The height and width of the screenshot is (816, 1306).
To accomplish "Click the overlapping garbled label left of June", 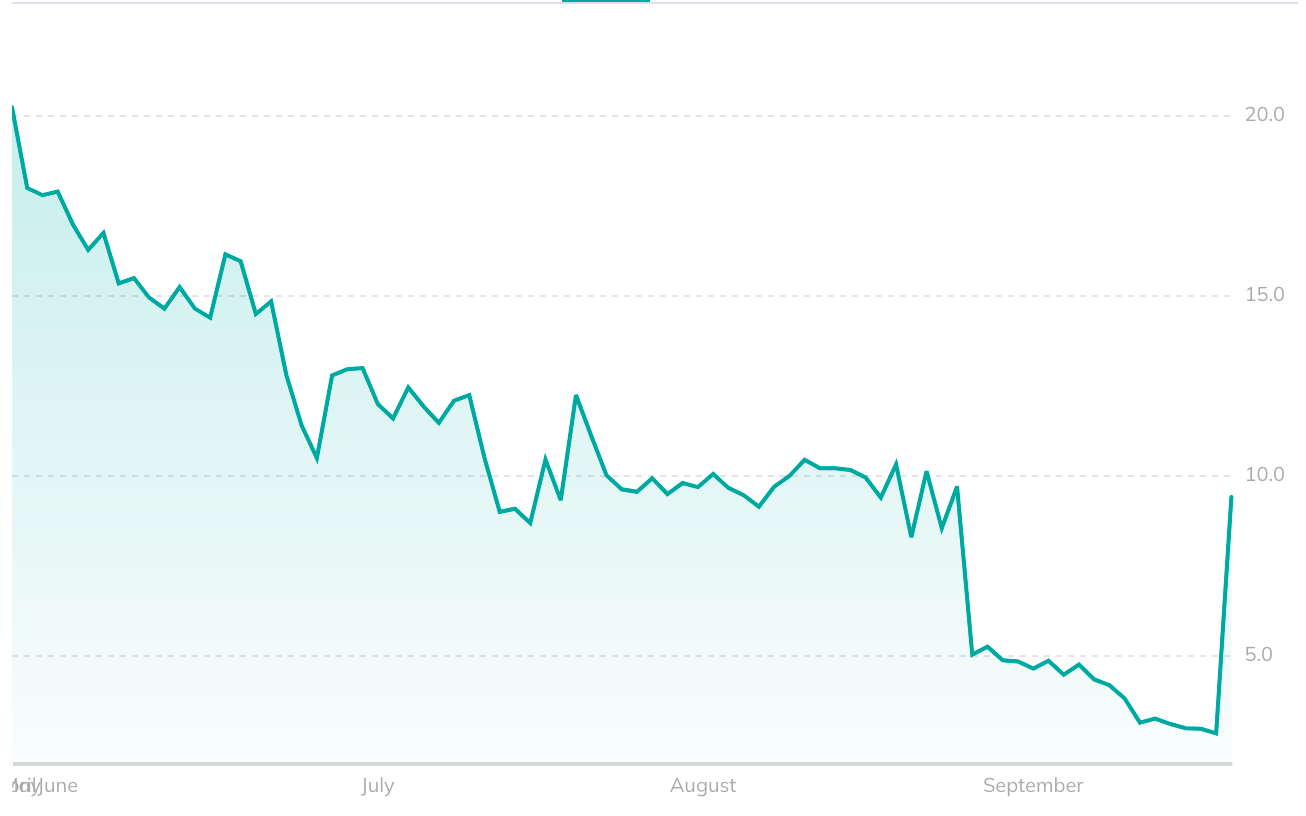I will [25, 786].
